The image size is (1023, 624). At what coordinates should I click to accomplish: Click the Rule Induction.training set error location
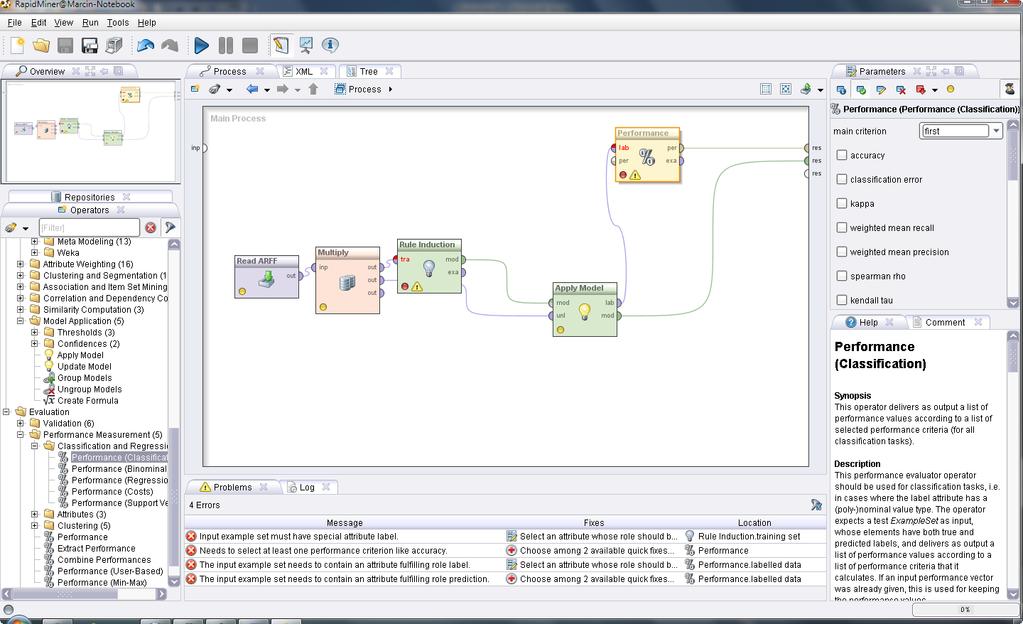pyautogui.click(x=749, y=537)
